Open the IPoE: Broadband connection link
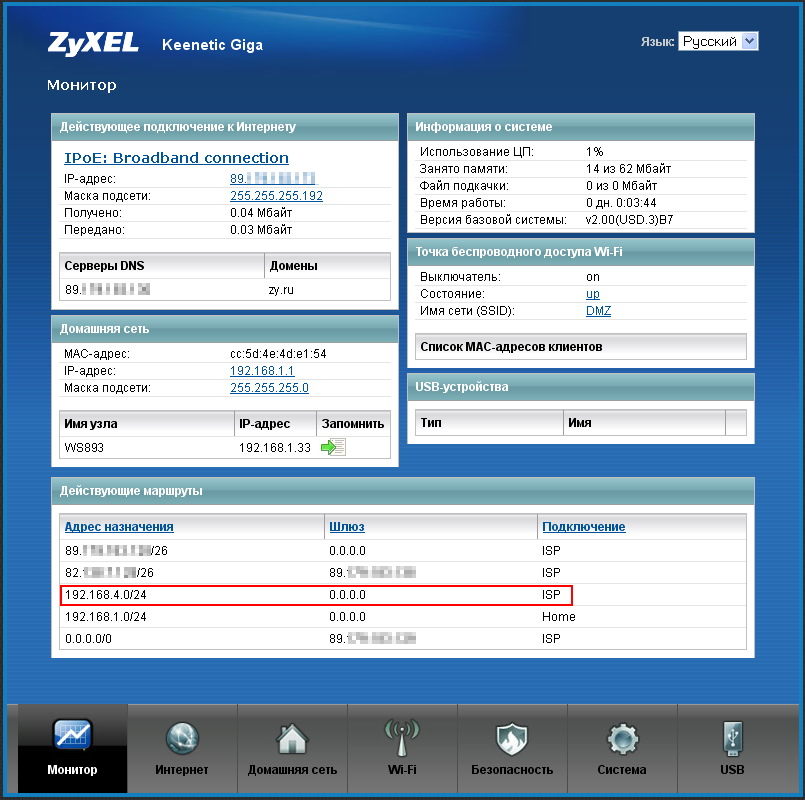The image size is (805, 800). (176, 158)
